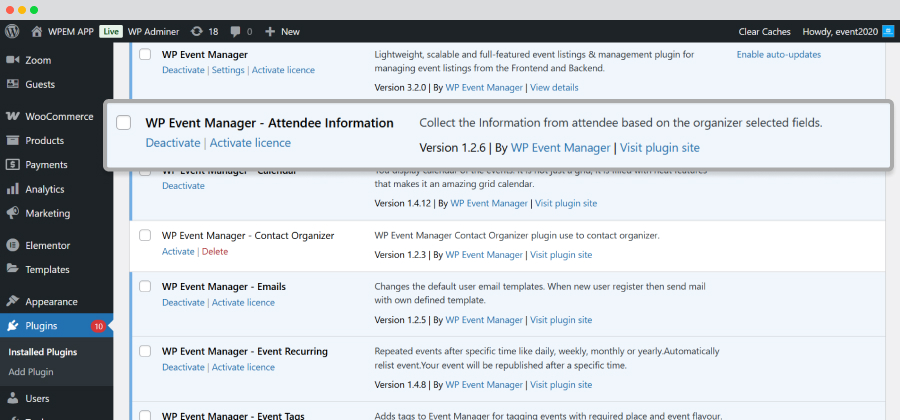This screenshot has height=420, width=900.
Task: Click the Zoom camera icon in sidebar
Action: coord(13,60)
